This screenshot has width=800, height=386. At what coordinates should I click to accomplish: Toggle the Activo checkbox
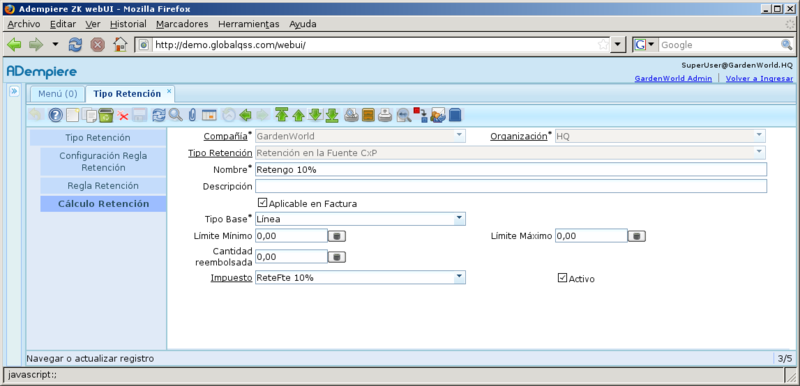[562, 278]
